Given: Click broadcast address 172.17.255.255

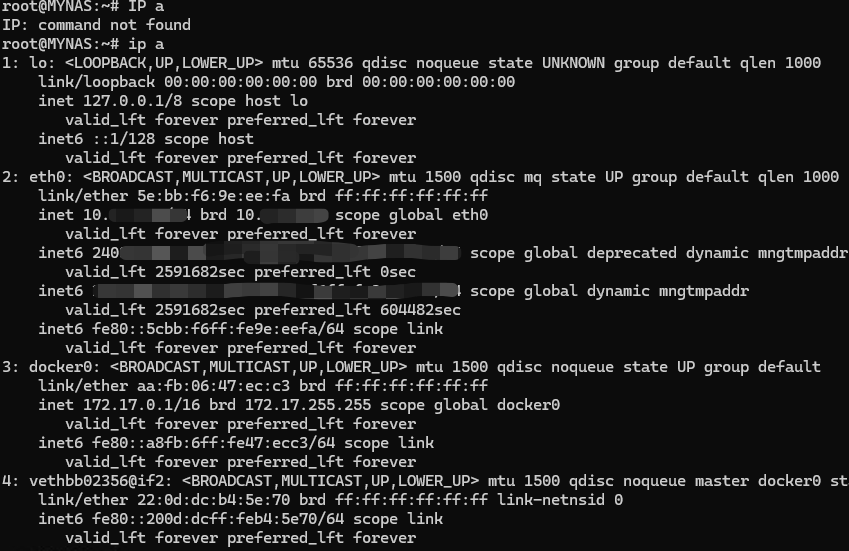Looking at the screenshot, I should pyautogui.click(x=308, y=405).
